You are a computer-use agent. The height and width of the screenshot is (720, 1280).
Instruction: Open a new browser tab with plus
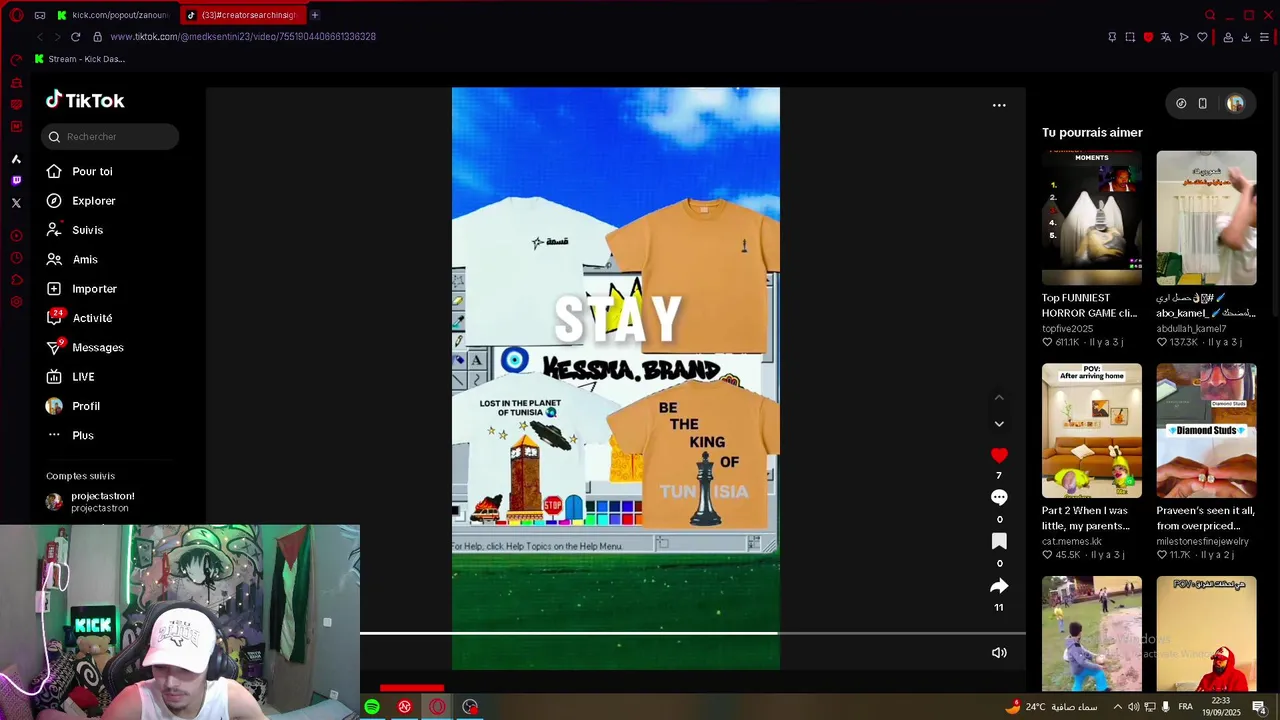click(314, 15)
